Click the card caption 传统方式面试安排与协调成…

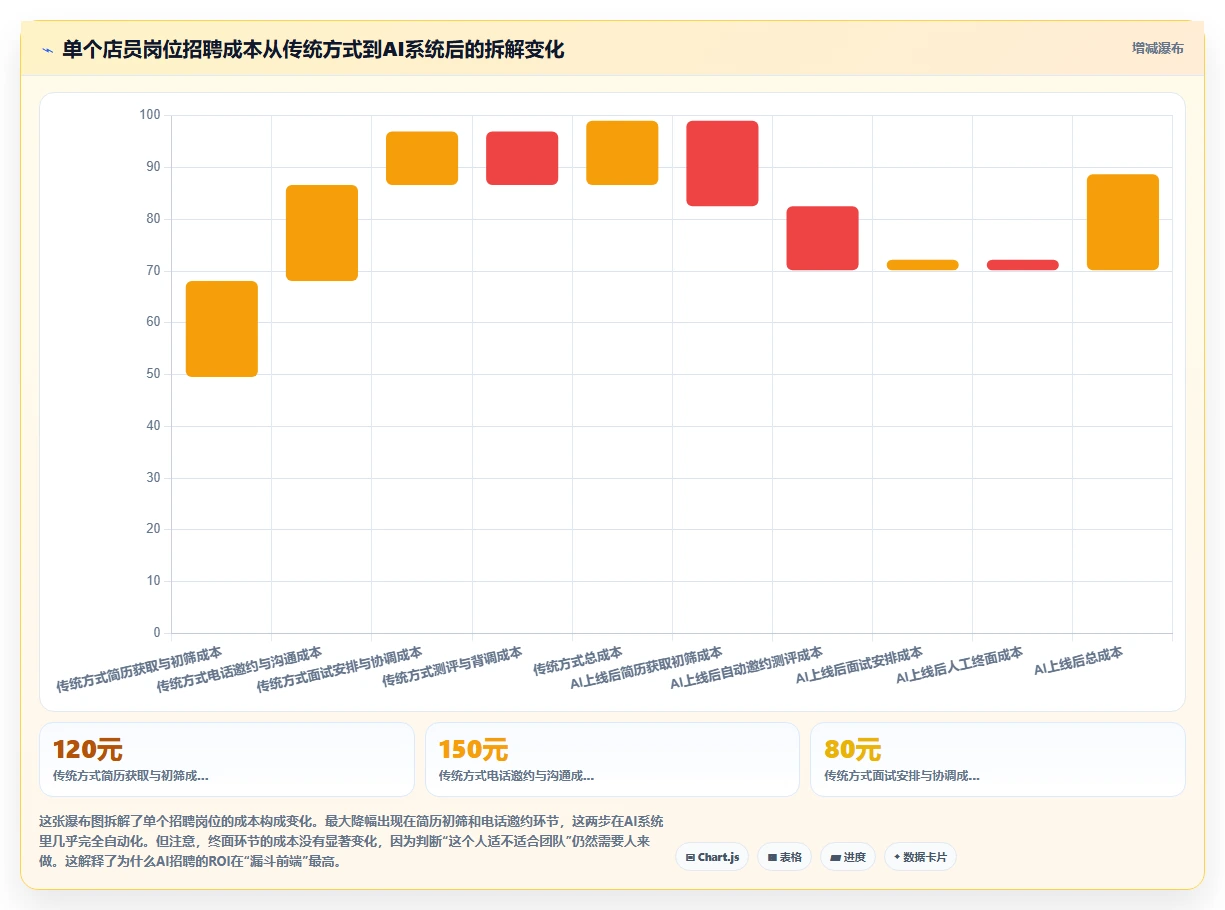[x=902, y=775]
